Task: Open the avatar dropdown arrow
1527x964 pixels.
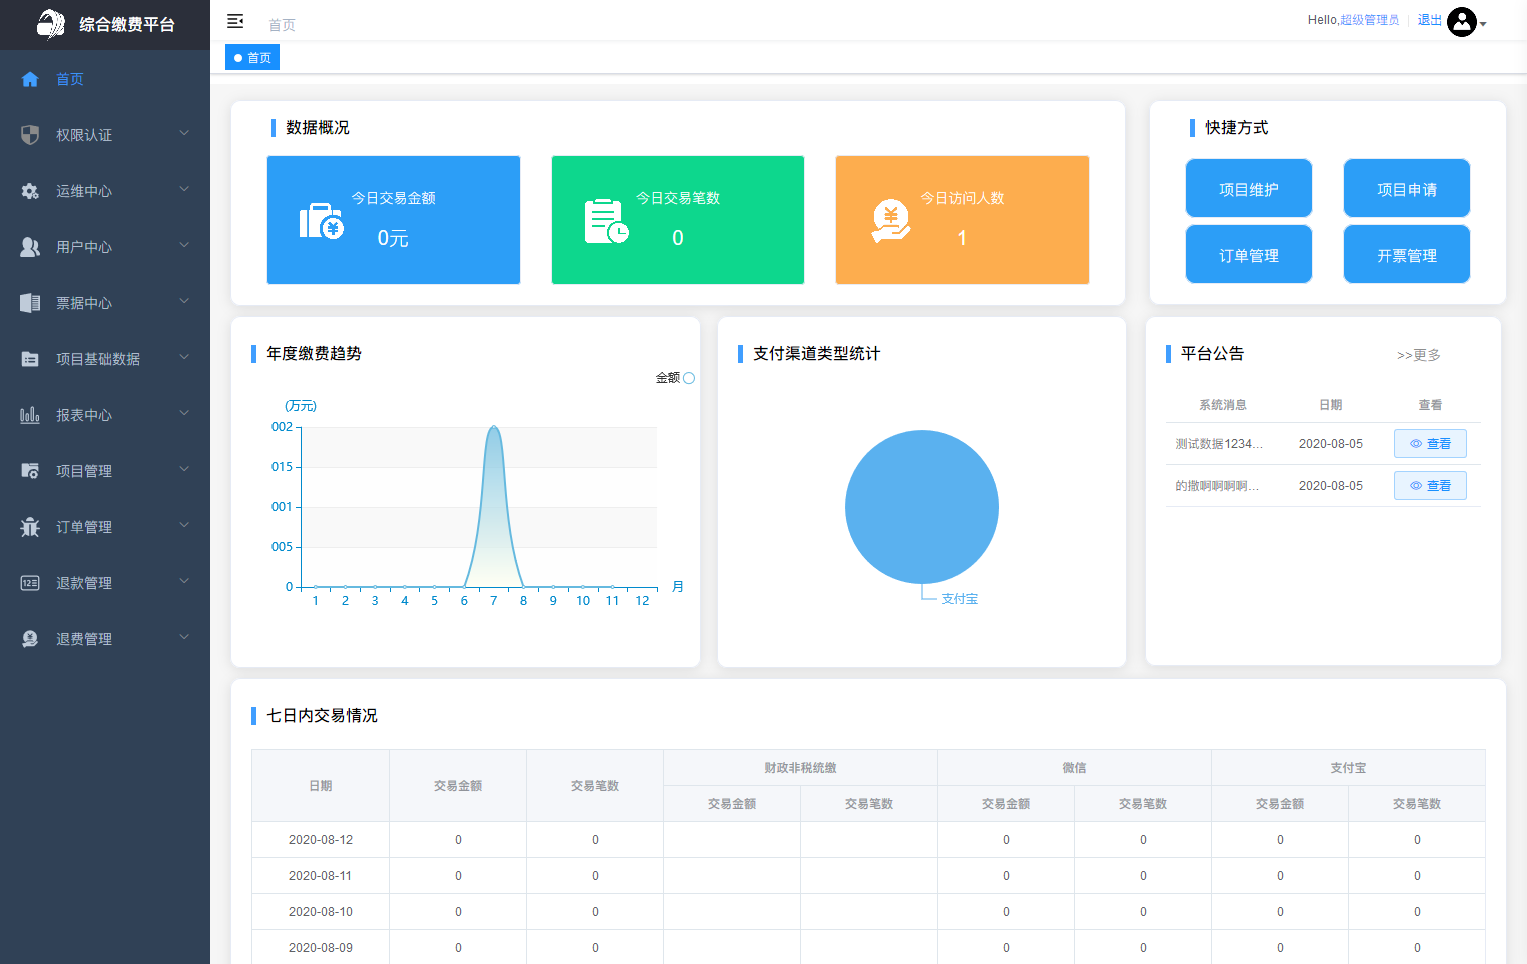Action: point(1483,24)
